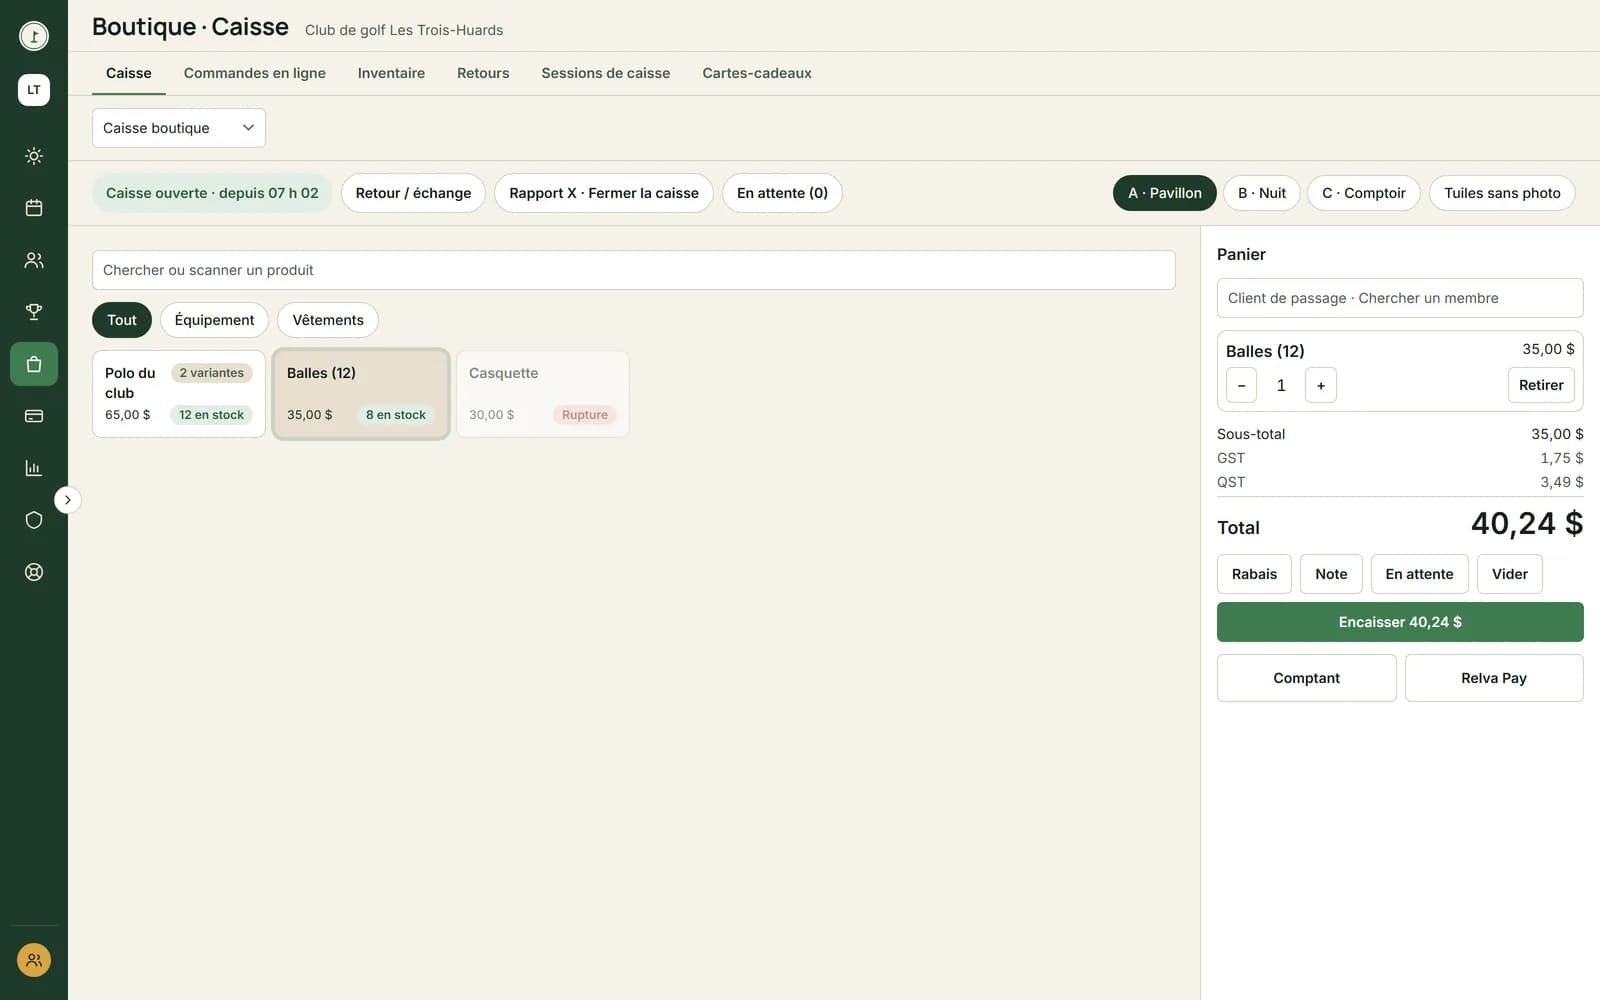Viewport: 1600px width, 1000px height.
Task: Open the credit card icon in the sidebar
Action: point(34,416)
